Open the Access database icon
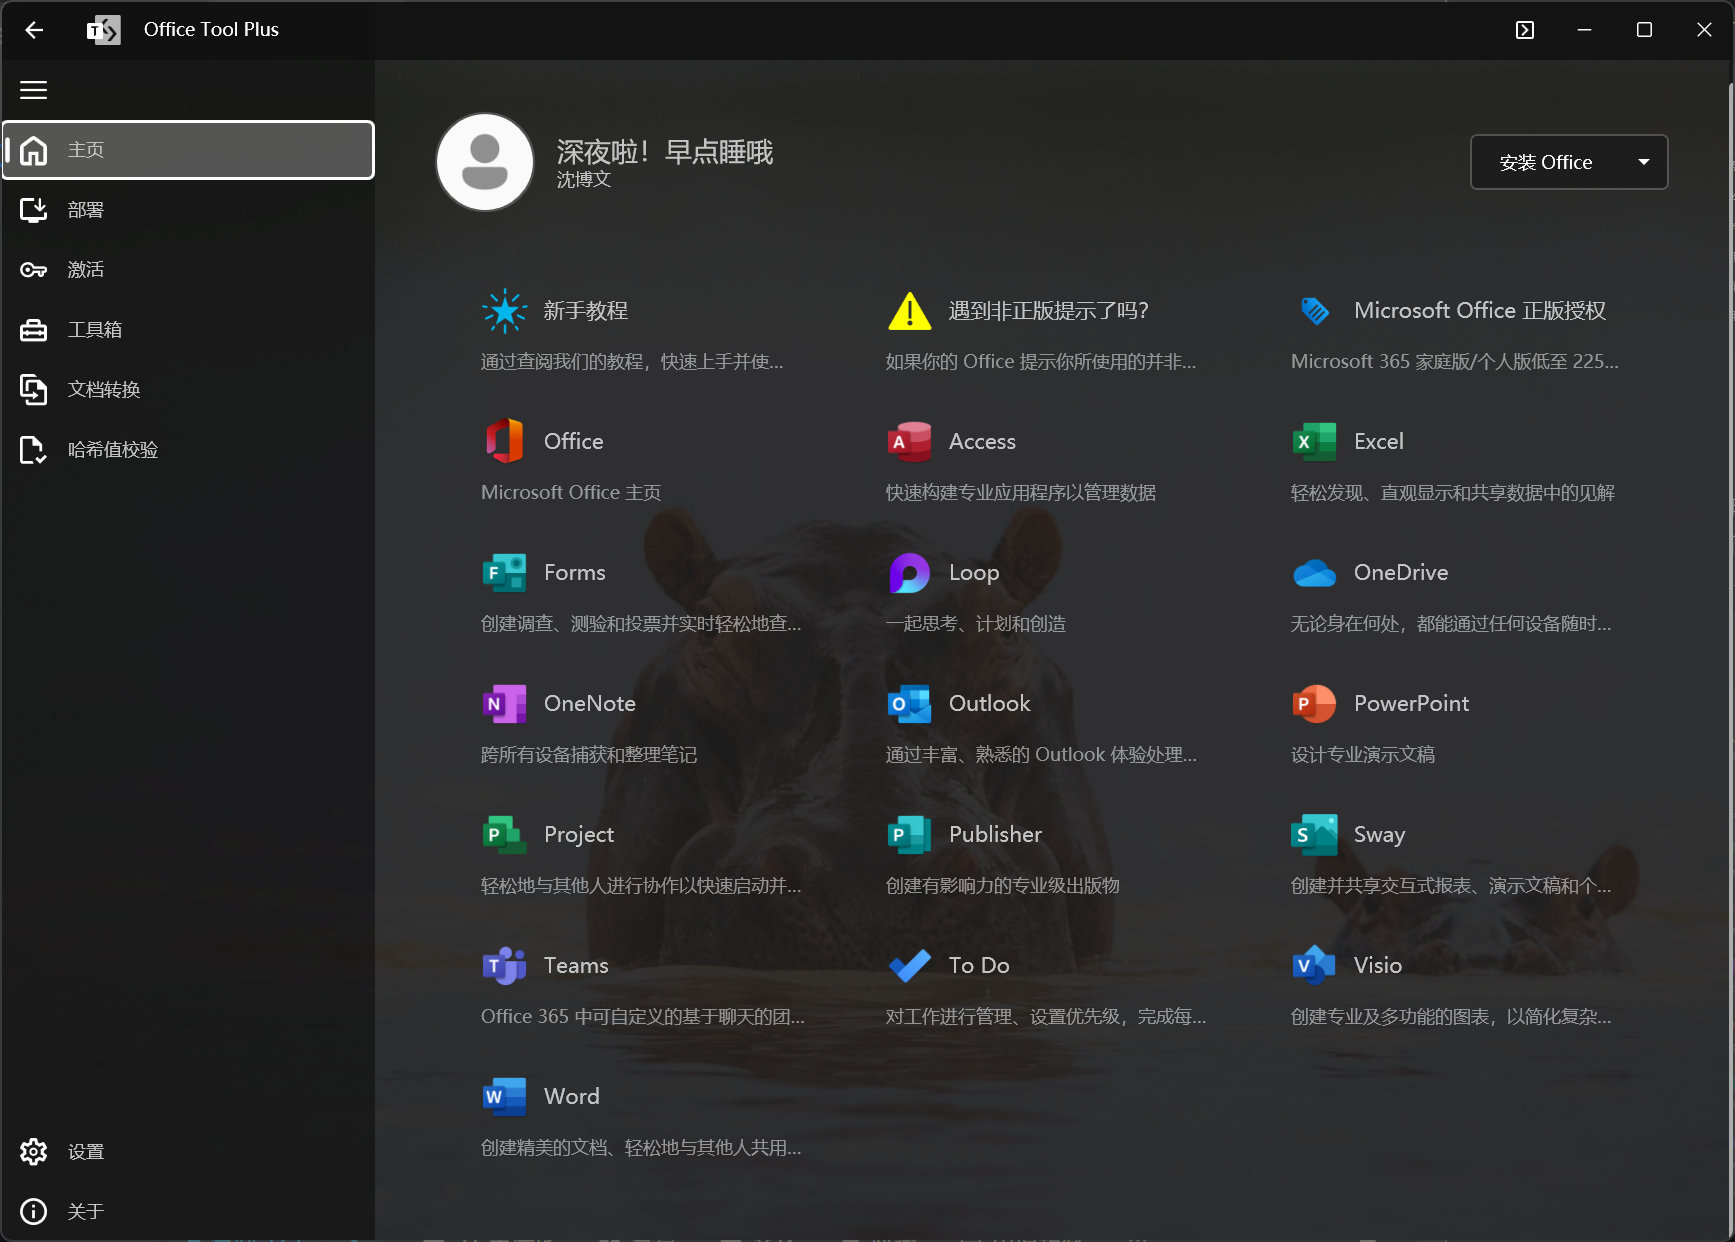The height and width of the screenshot is (1242, 1735). (909, 442)
